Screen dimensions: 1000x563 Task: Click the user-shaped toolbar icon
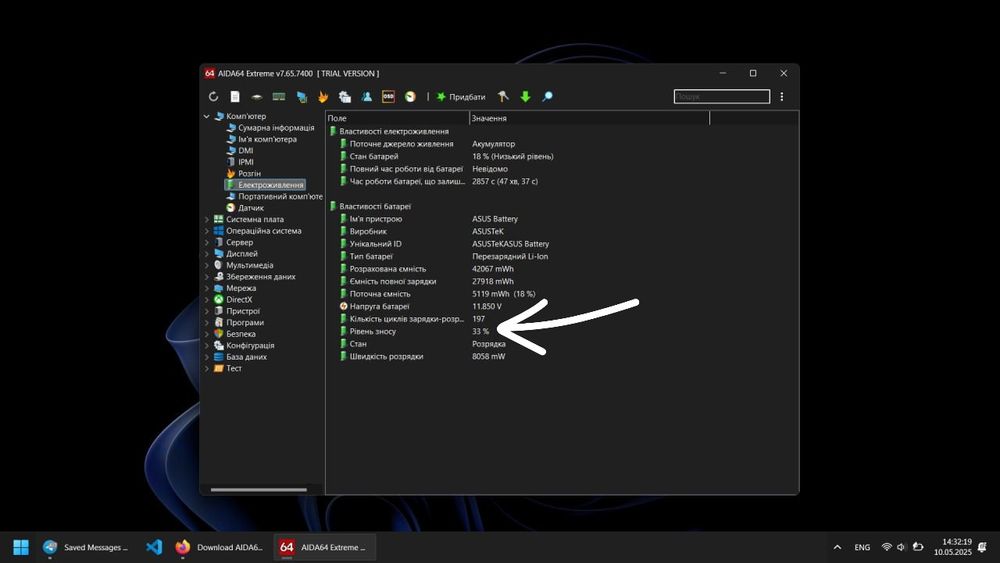[367, 96]
